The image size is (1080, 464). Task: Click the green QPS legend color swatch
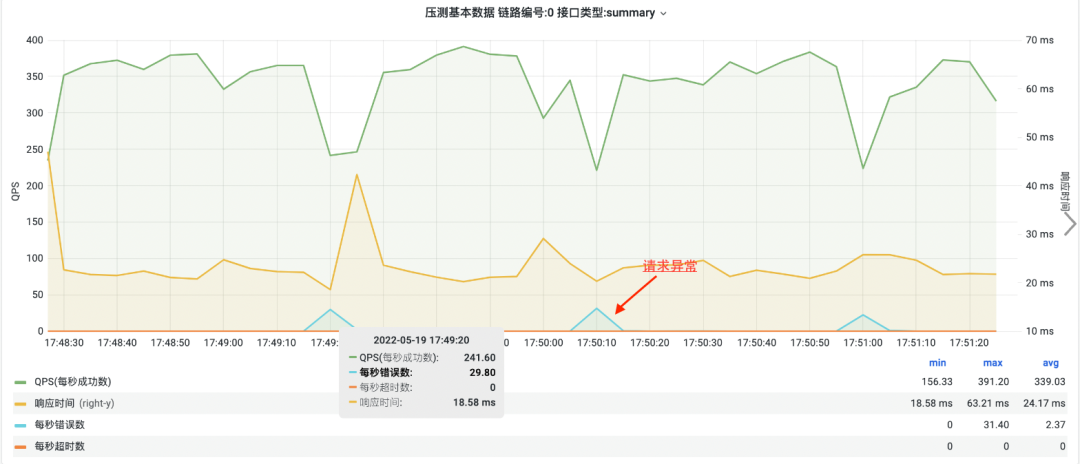20,382
